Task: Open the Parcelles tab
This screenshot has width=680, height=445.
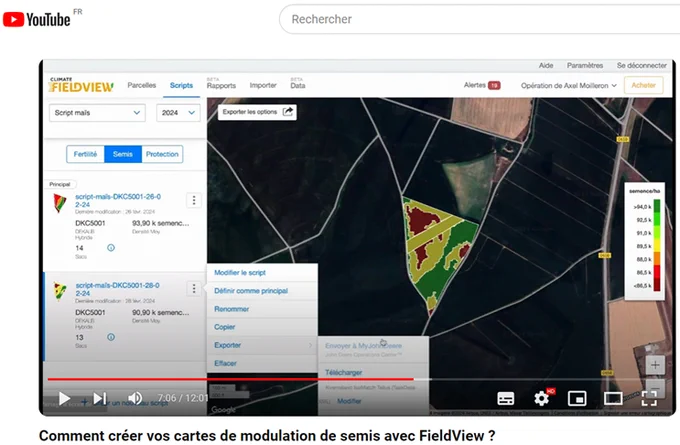Action: [142, 85]
